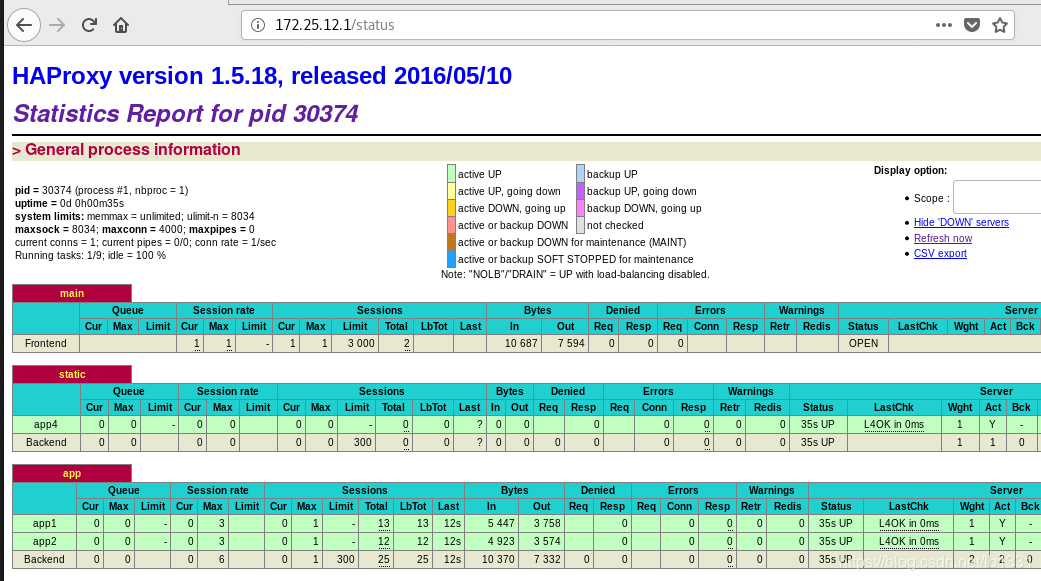The image size is (1041, 581).
Task: Click the General process information header
Action: (x=132, y=149)
